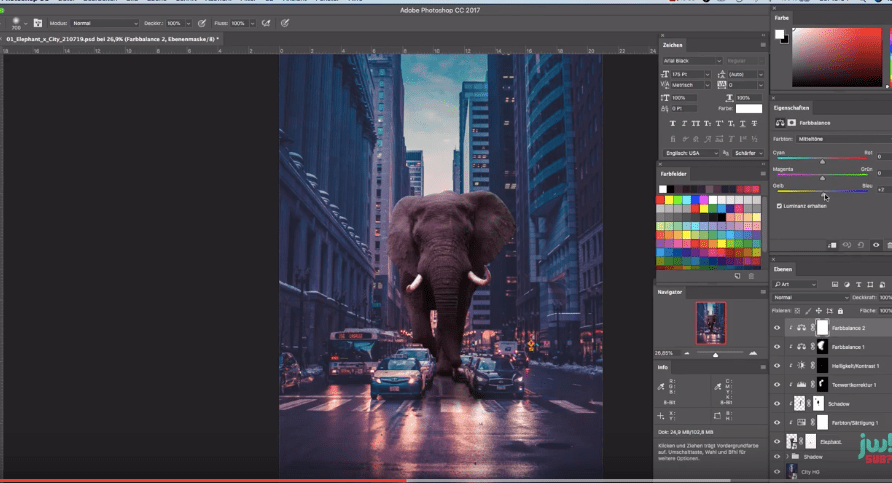
Task: Switch to the Navigator panel tab
Action: [x=670, y=292]
